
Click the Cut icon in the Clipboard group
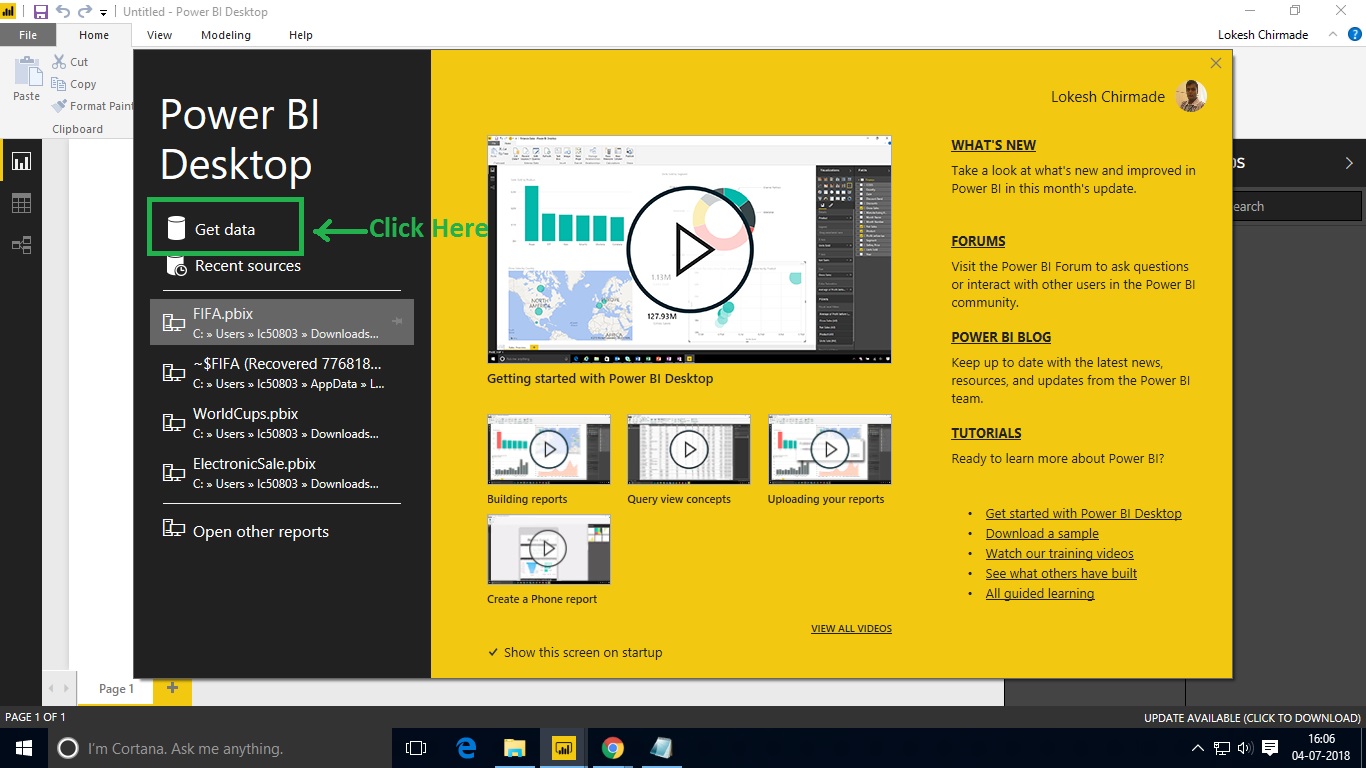pos(58,61)
